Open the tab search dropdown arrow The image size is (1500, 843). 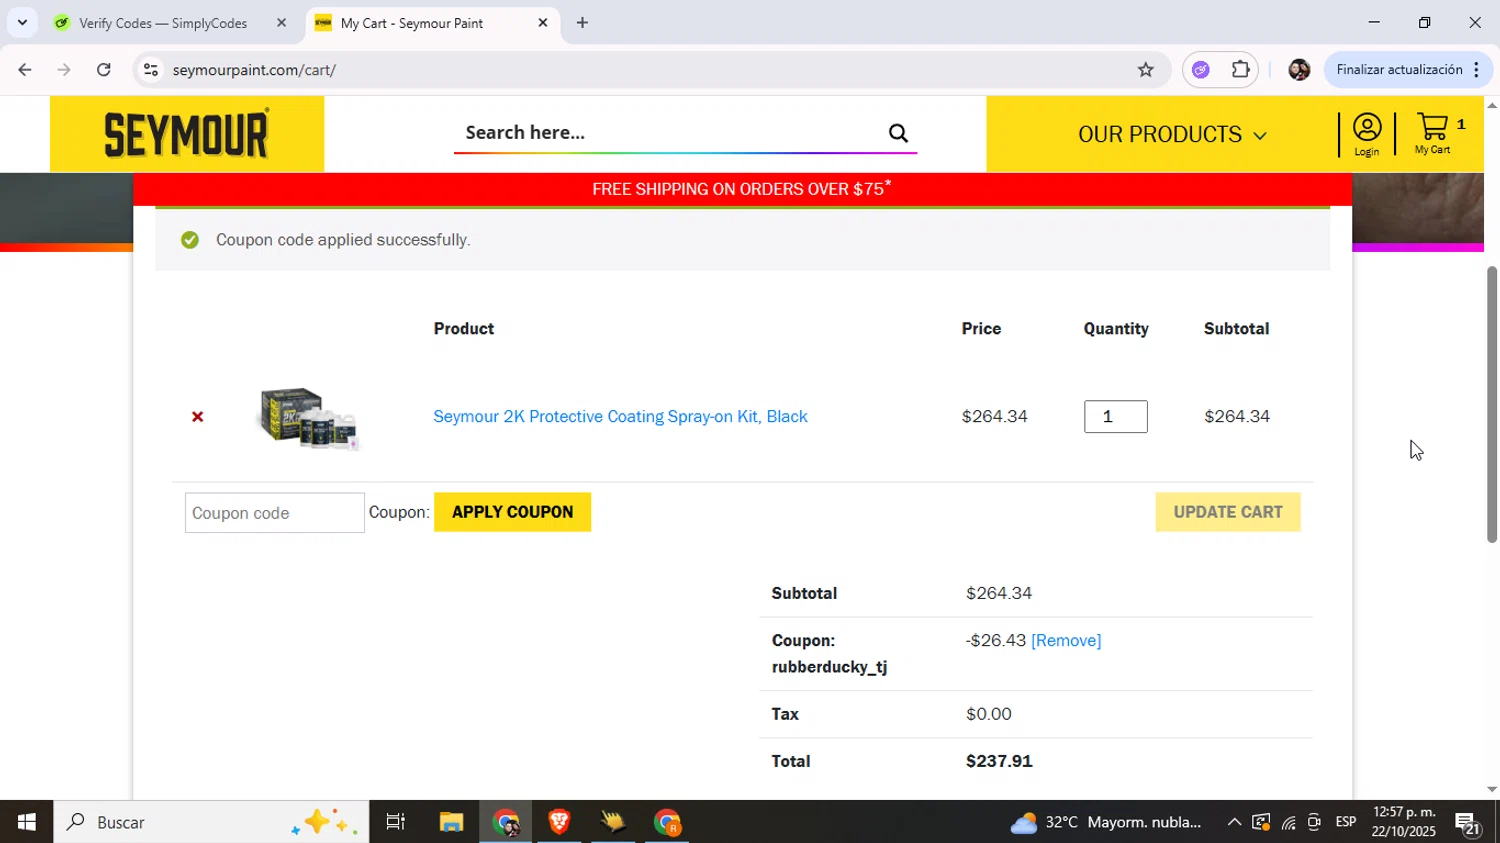pos(22,22)
